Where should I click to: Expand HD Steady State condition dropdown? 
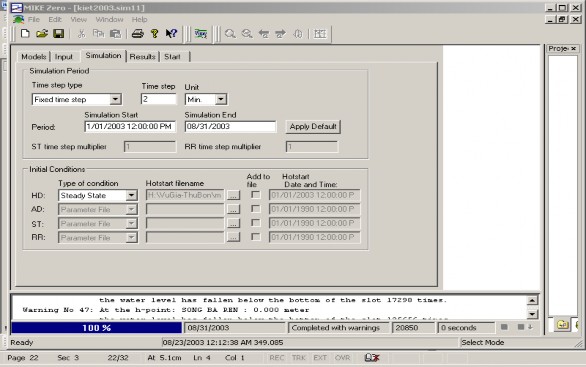pyautogui.click(x=131, y=195)
